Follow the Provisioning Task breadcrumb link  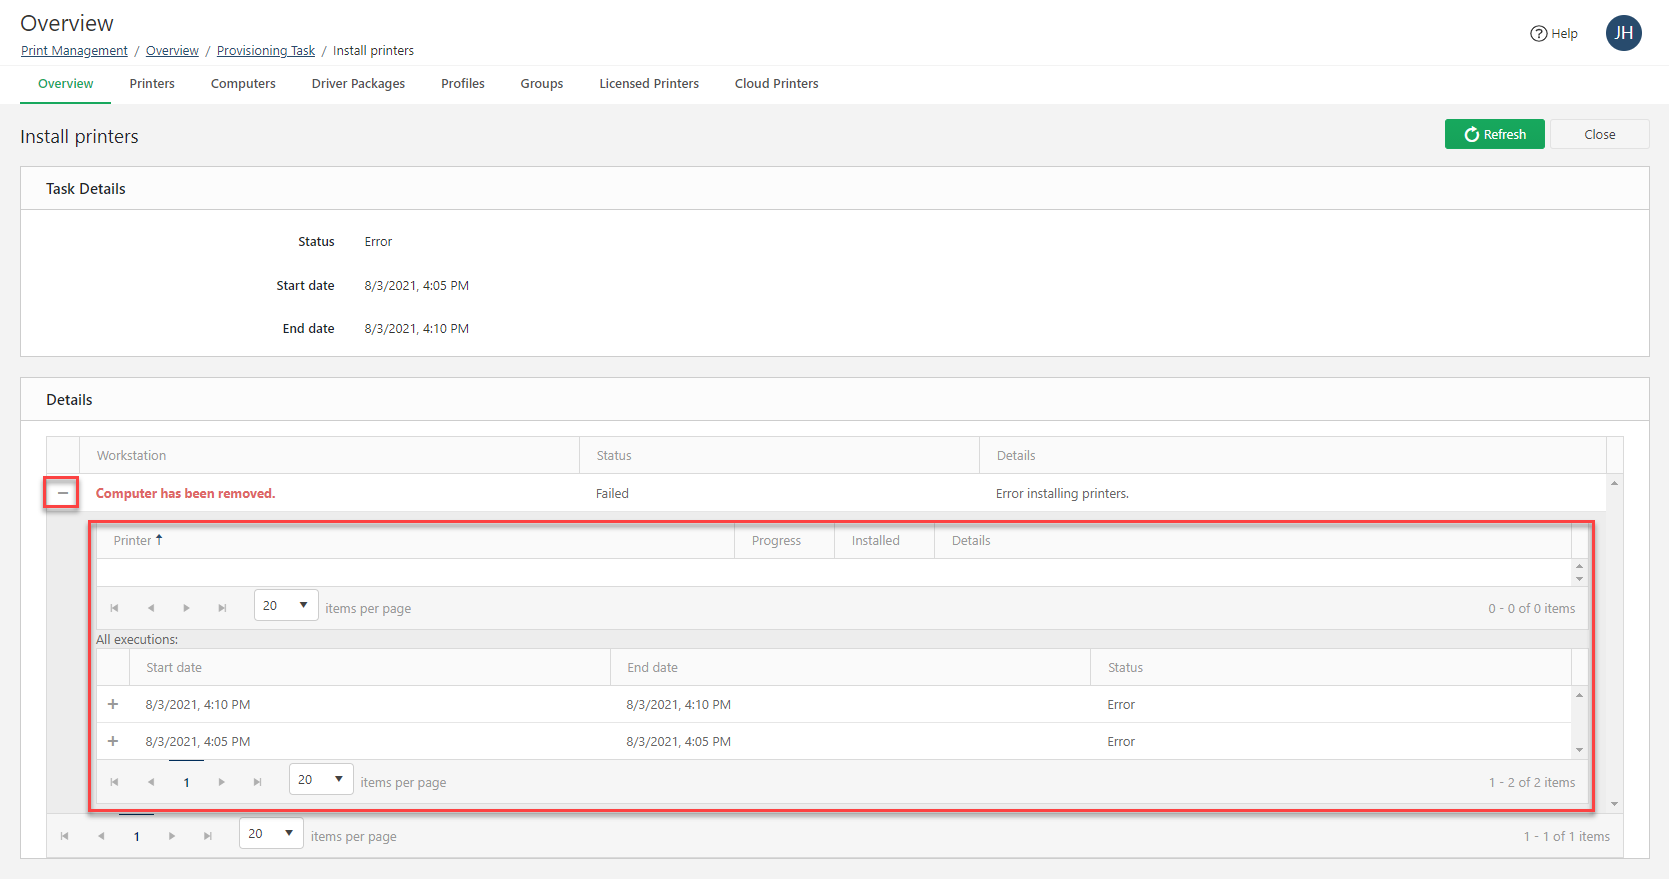265,51
